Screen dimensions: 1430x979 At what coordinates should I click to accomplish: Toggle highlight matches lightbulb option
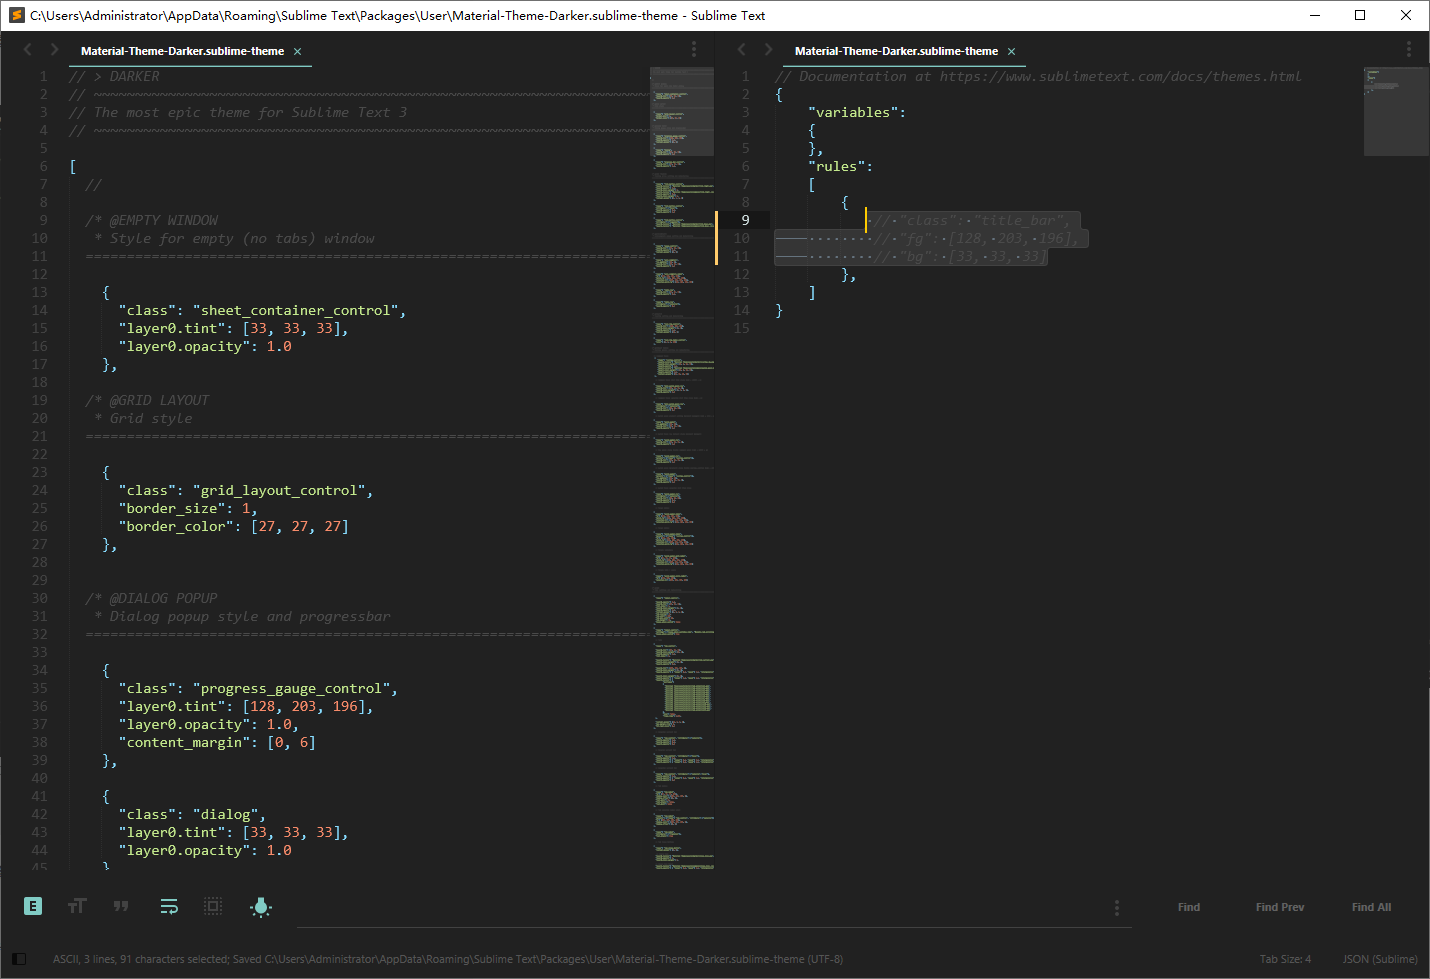[261, 906]
